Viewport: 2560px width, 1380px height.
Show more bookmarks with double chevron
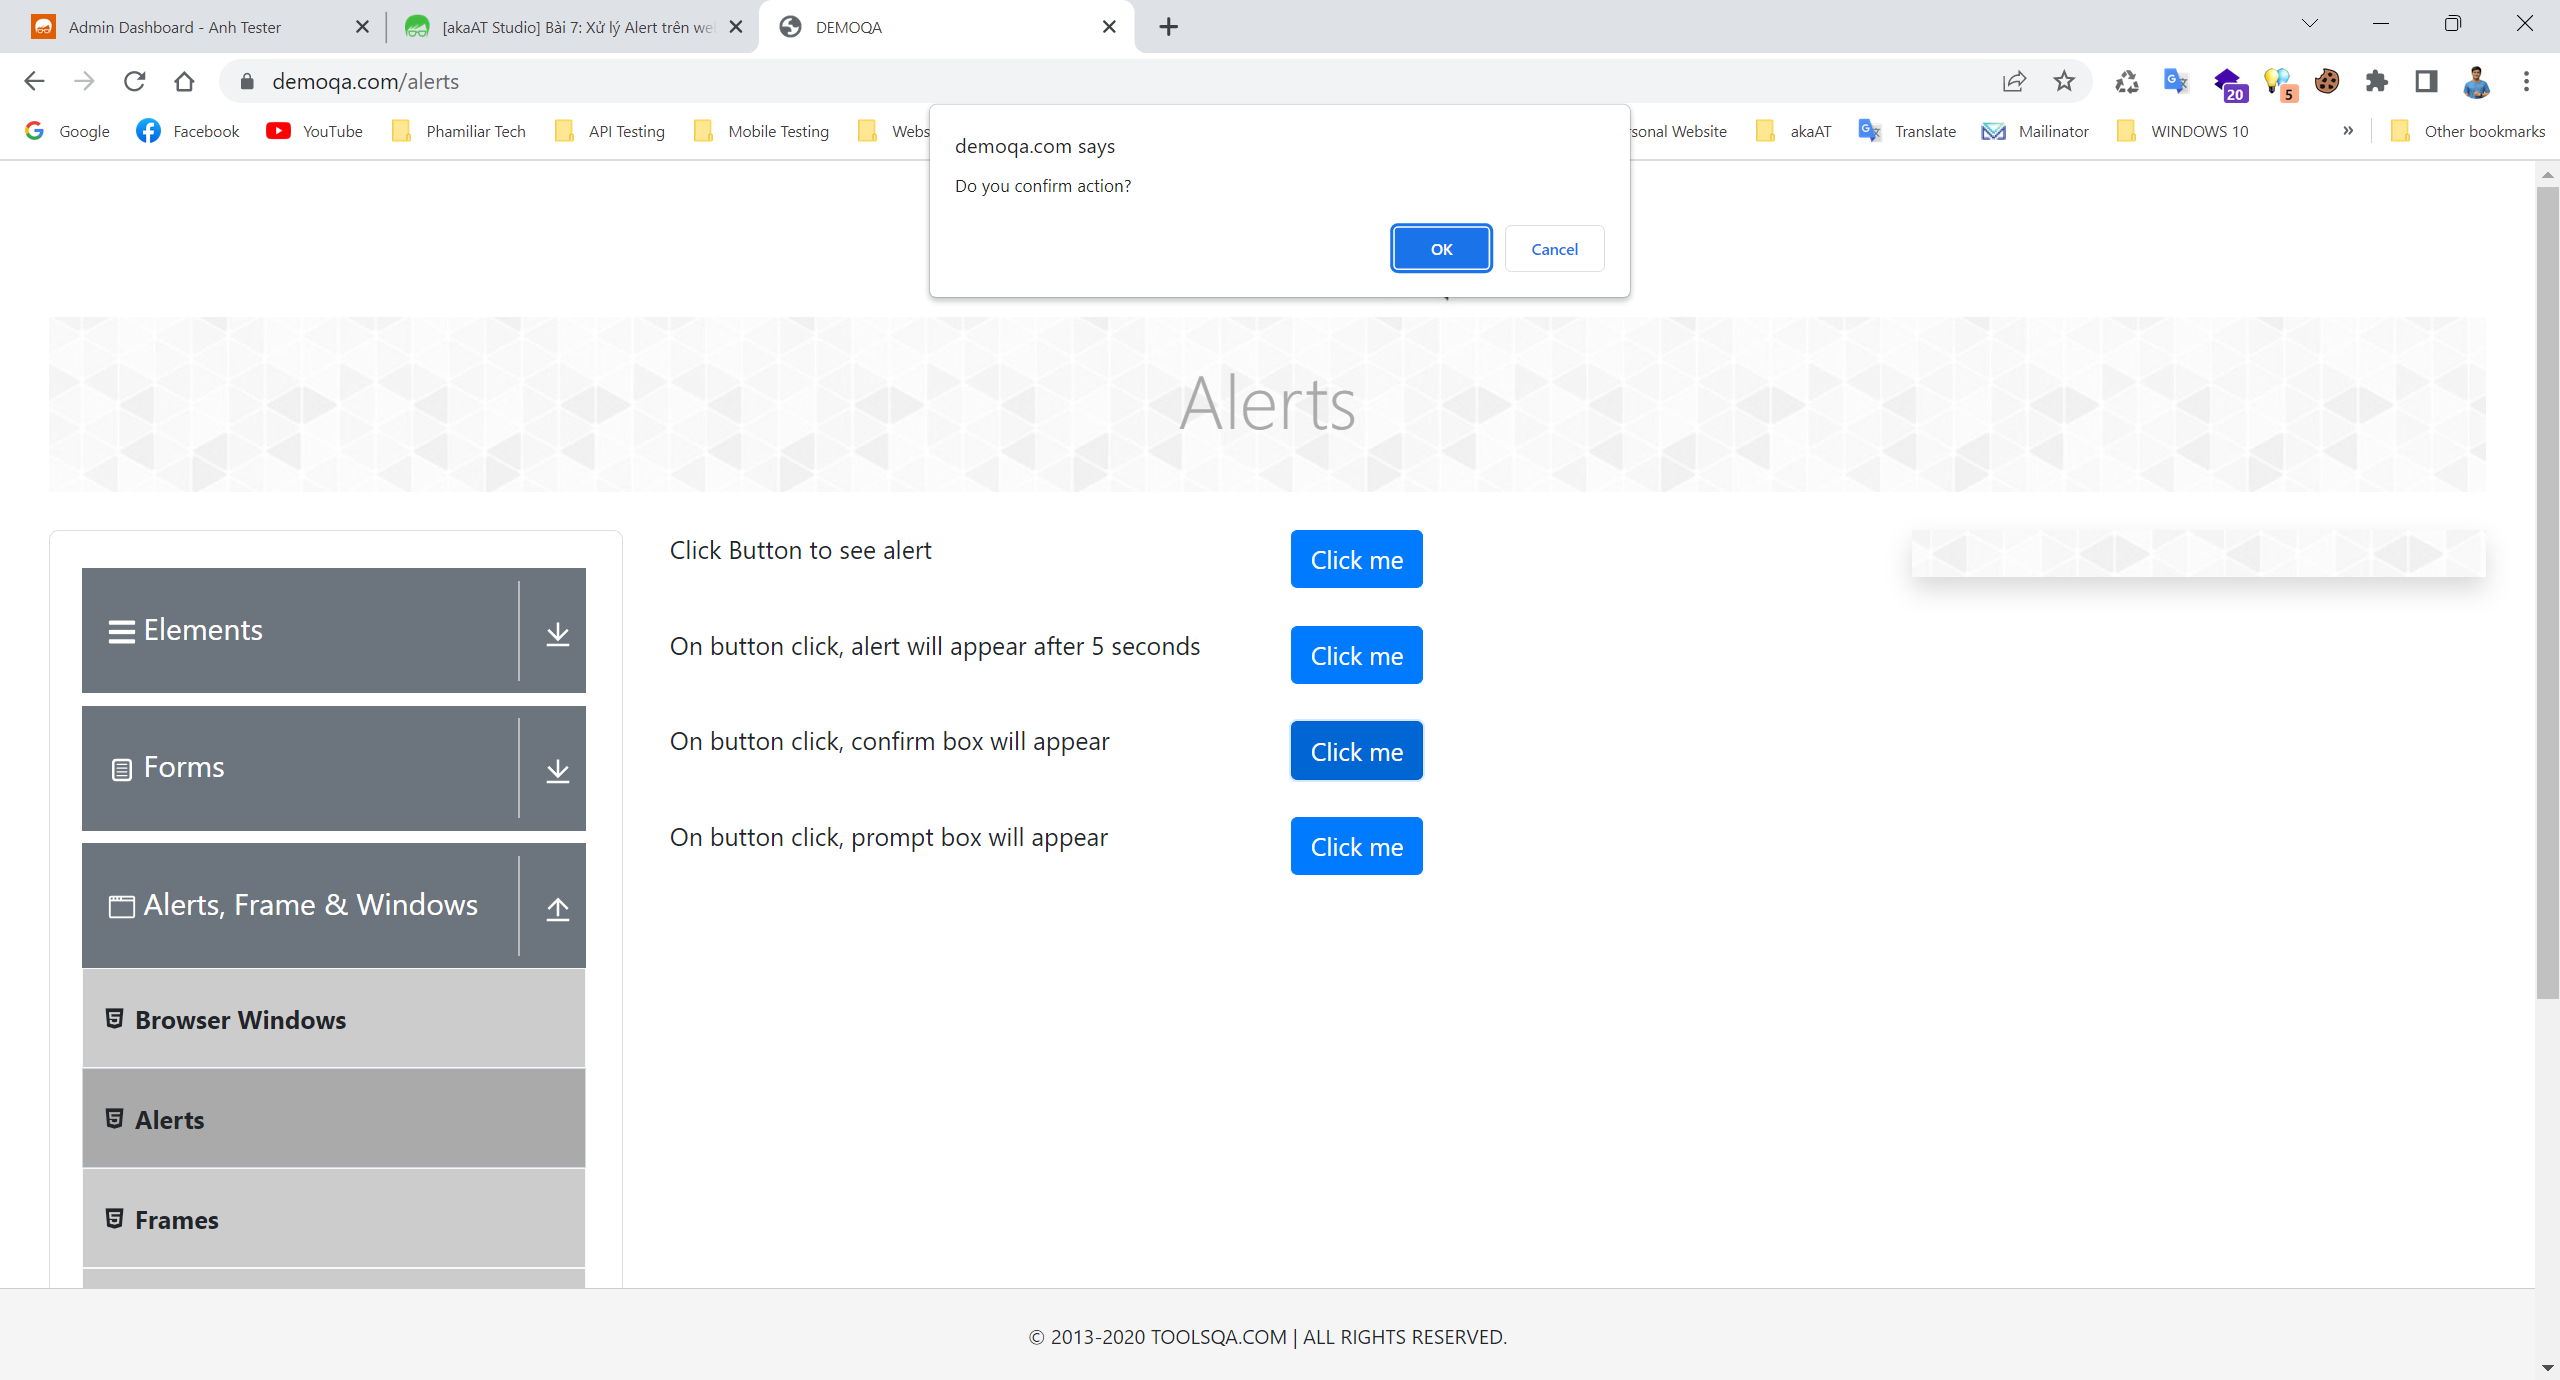[x=2348, y=131]
